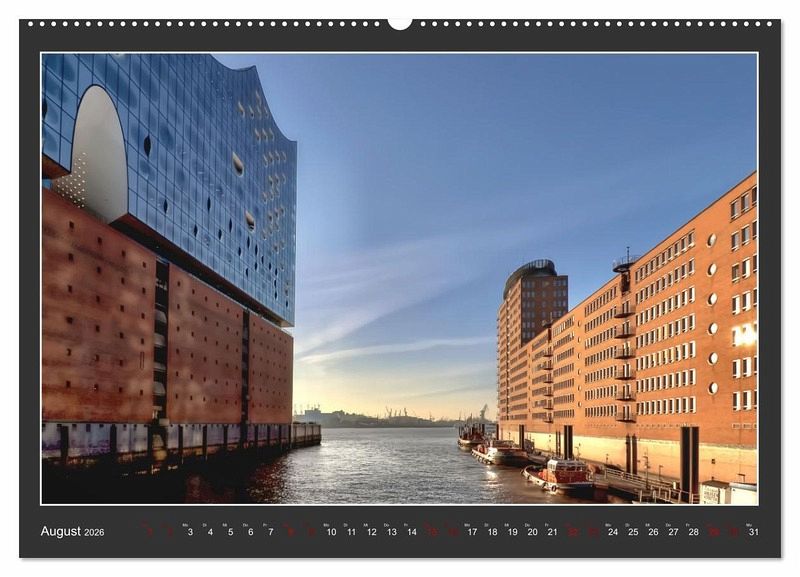Viewport: 800px width, 577px height.
Task: Click the hanging hole notch at top center
Action: (400, 22)
